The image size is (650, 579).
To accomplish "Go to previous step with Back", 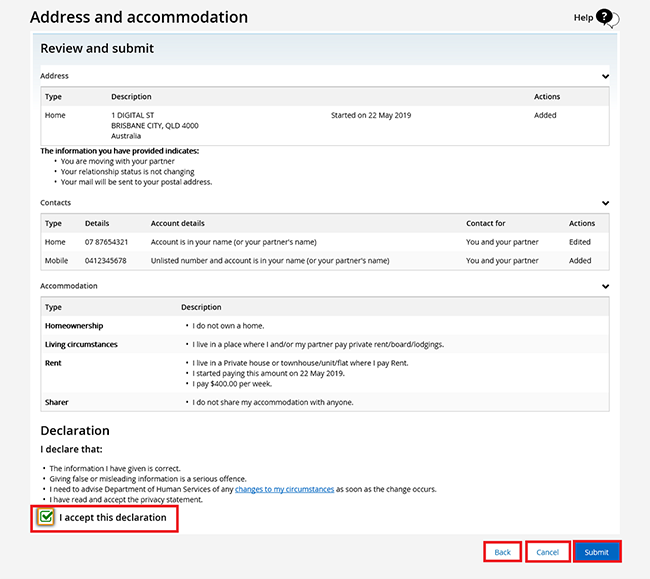I will [502, 552].
